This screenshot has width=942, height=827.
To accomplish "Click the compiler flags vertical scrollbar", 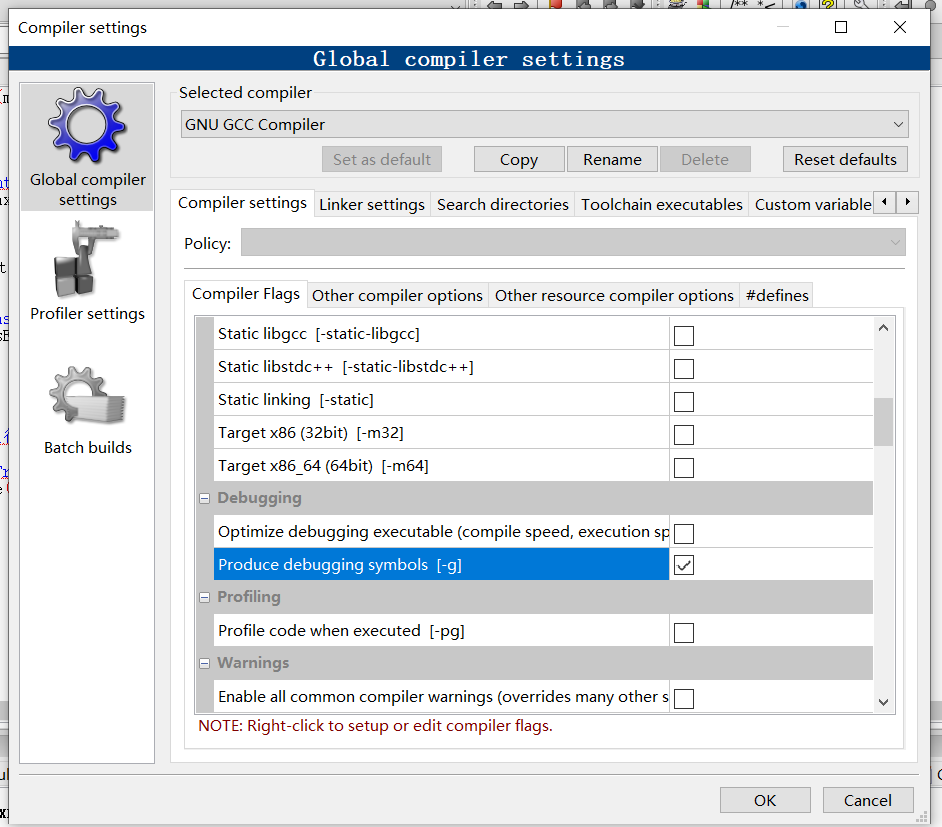I will tap(883, 423).
